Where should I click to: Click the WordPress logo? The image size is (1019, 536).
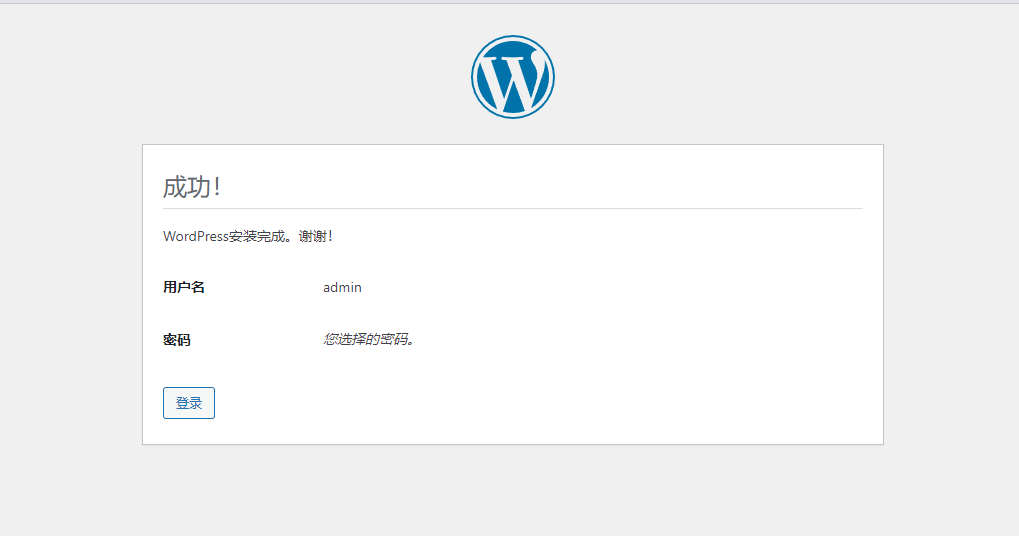(x=513, y=77)
